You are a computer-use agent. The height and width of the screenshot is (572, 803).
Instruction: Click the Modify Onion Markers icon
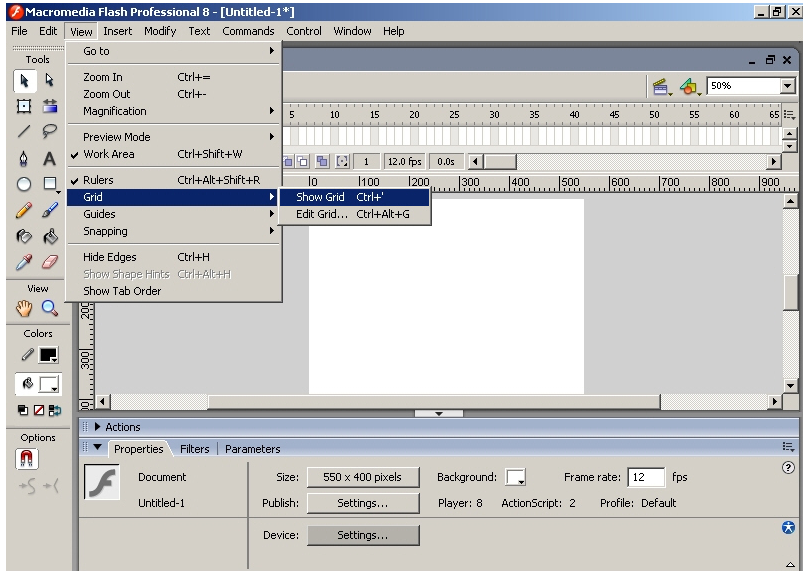[x=342, y=162]
